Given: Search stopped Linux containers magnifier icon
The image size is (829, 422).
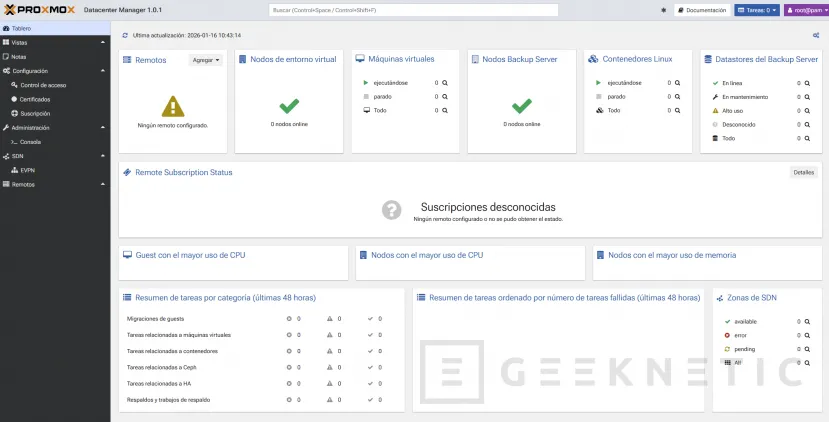Looking at the screenshot, I should click(x=677, y=97).
